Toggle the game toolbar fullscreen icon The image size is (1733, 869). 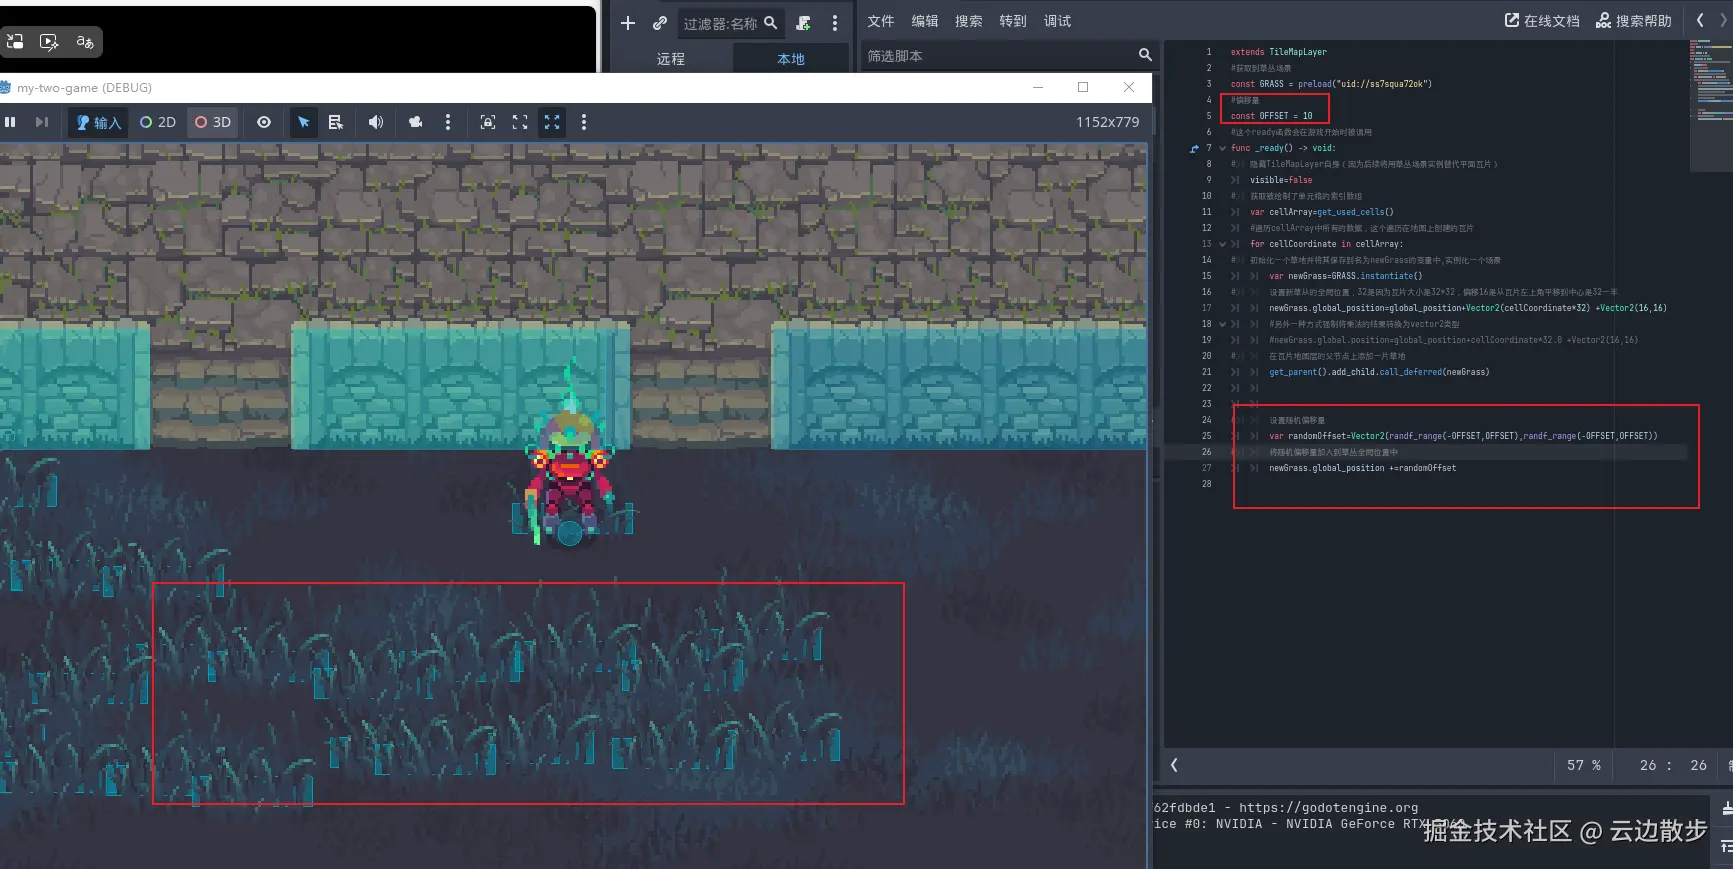click(x=520, y=122)
